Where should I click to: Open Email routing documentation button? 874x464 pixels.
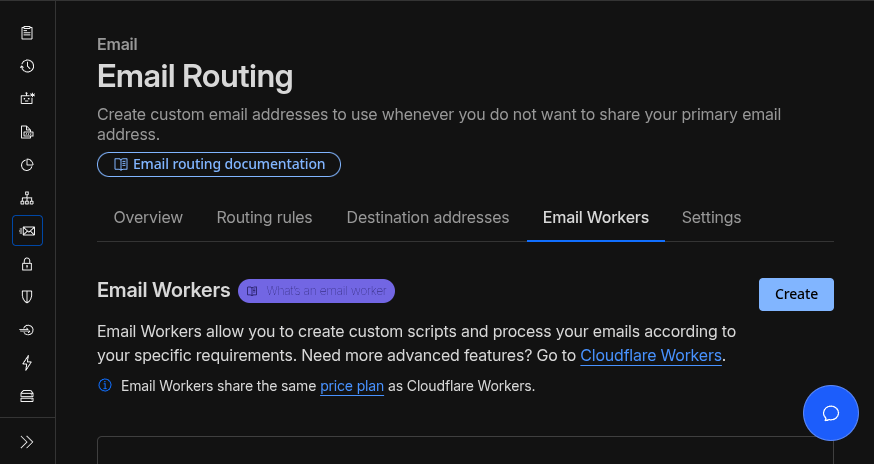tap(219, 164)
